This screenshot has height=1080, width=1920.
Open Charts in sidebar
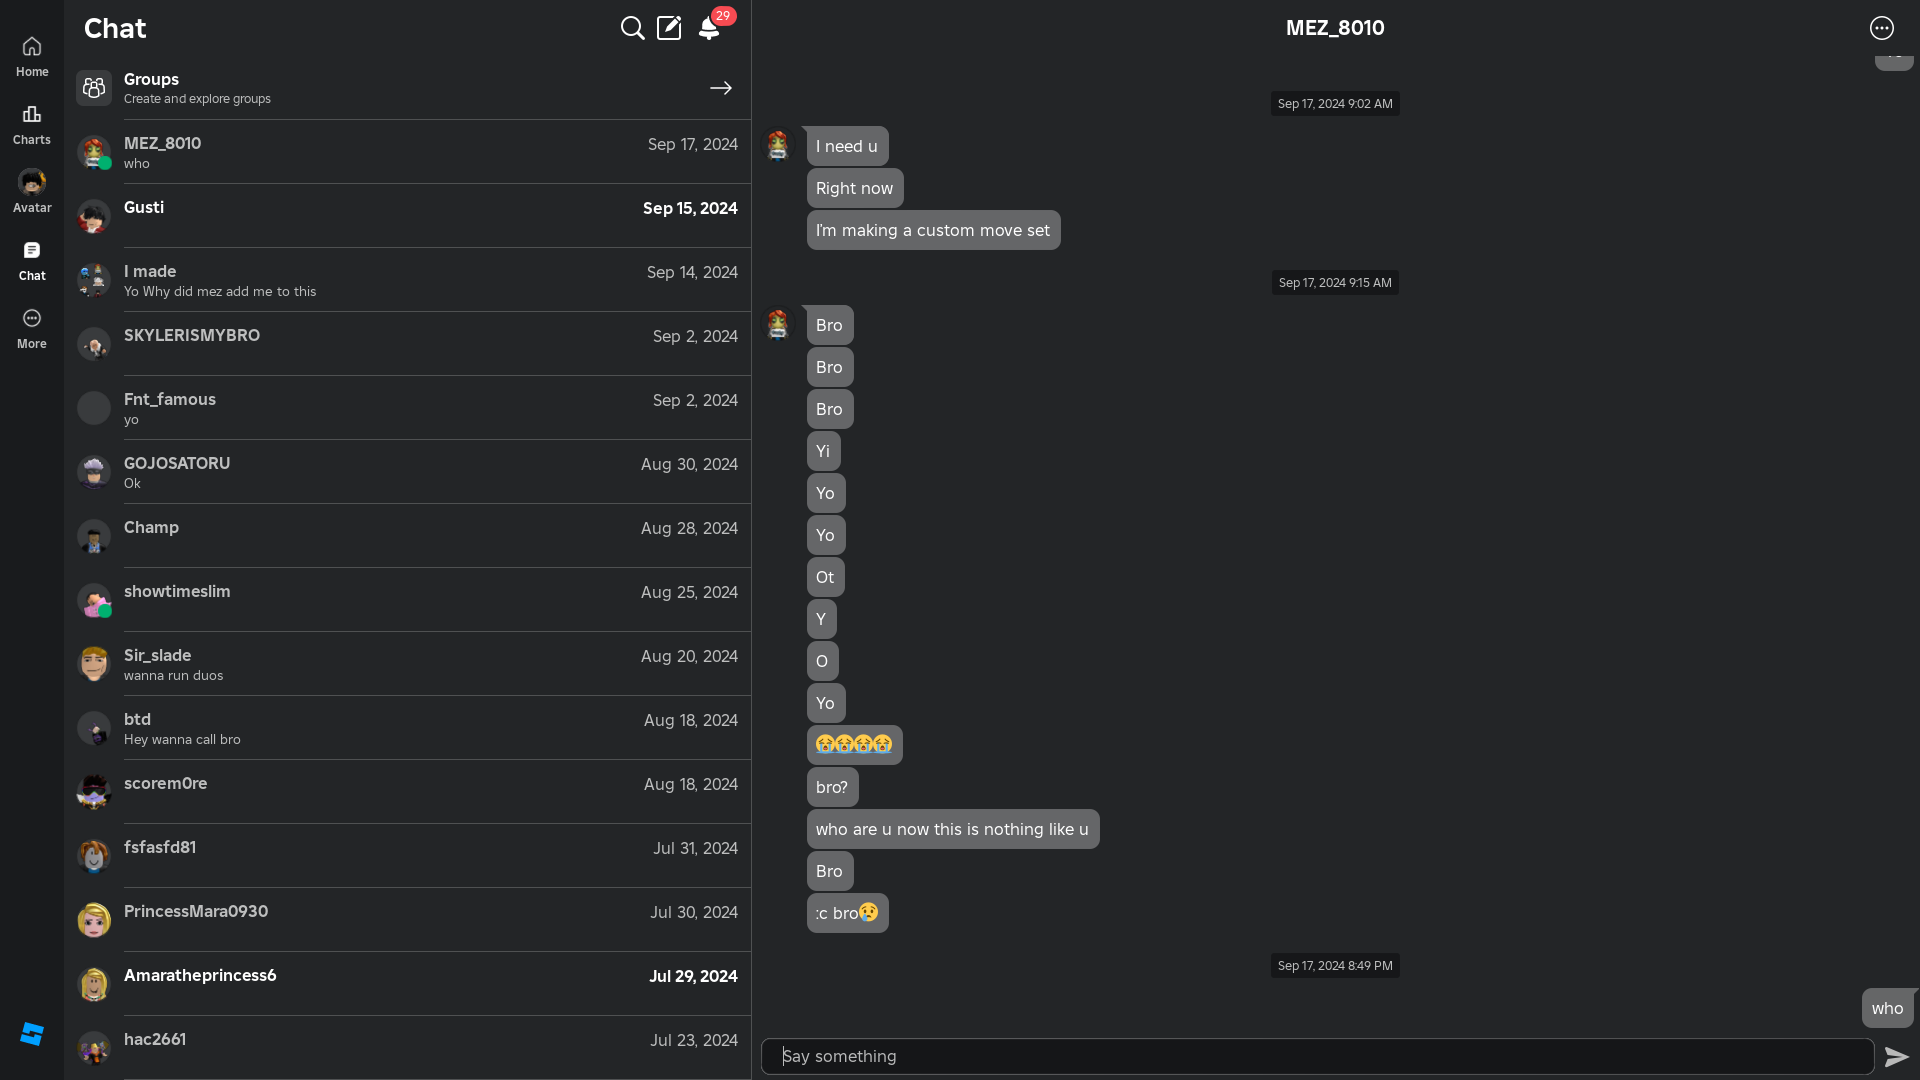click(32, 124)
